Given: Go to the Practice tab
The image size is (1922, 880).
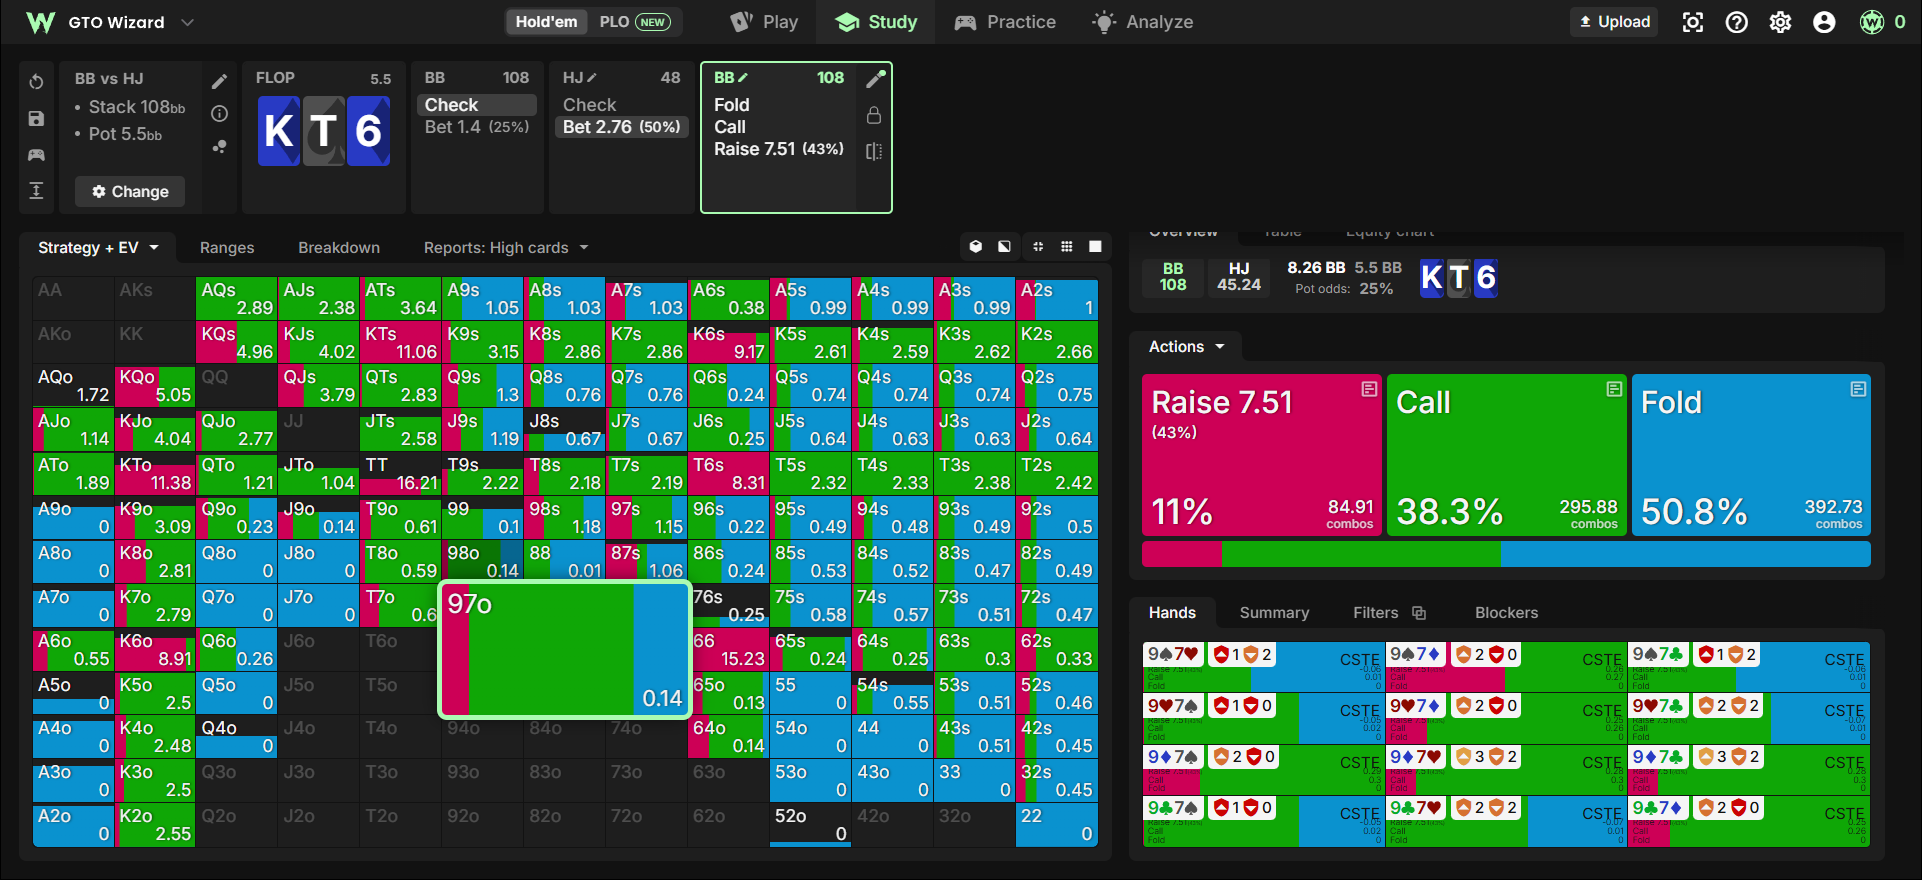Looking at the screenshot, I should (x=1005, y=22).
